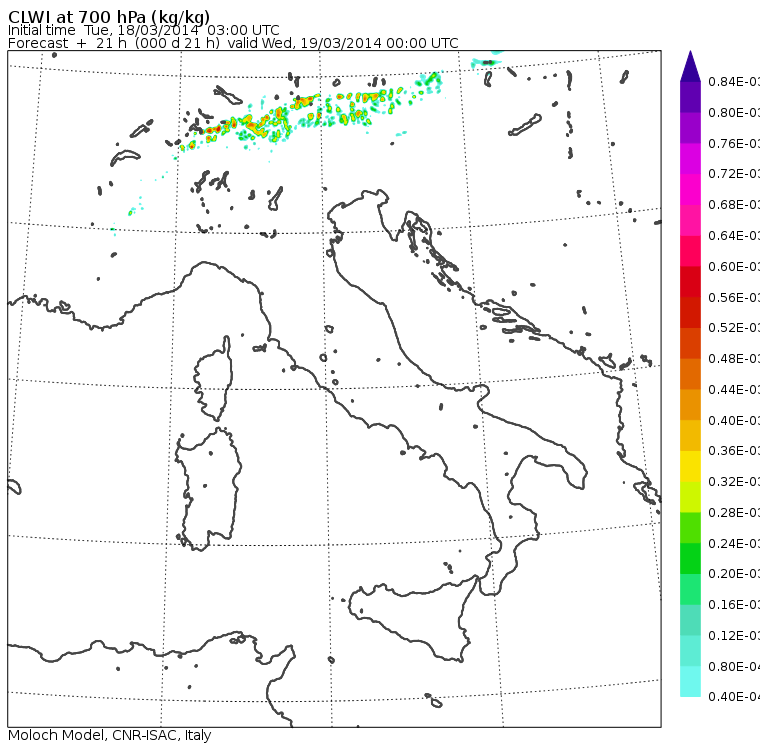Select the yellow segment between 0.32E-03 and 0.36E-03
Screen dimensions: 760x749
tap(690, 466)
